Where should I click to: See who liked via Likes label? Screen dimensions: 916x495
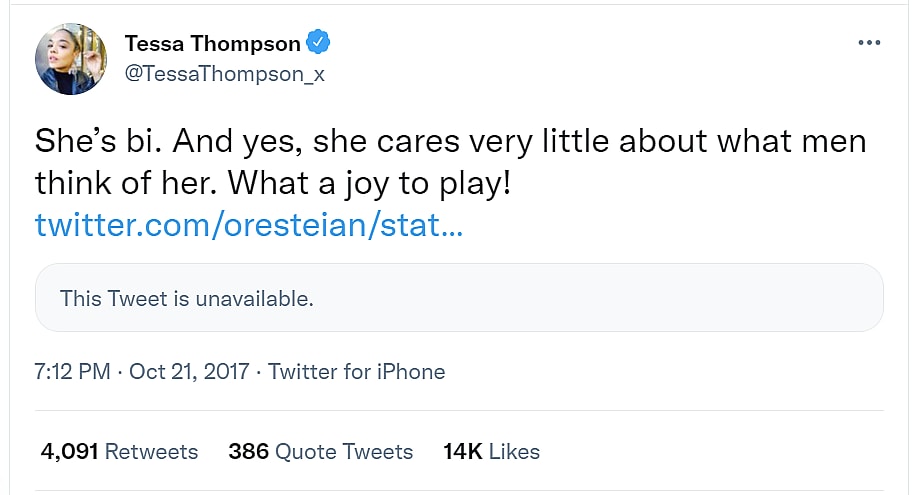coord(515,452)
